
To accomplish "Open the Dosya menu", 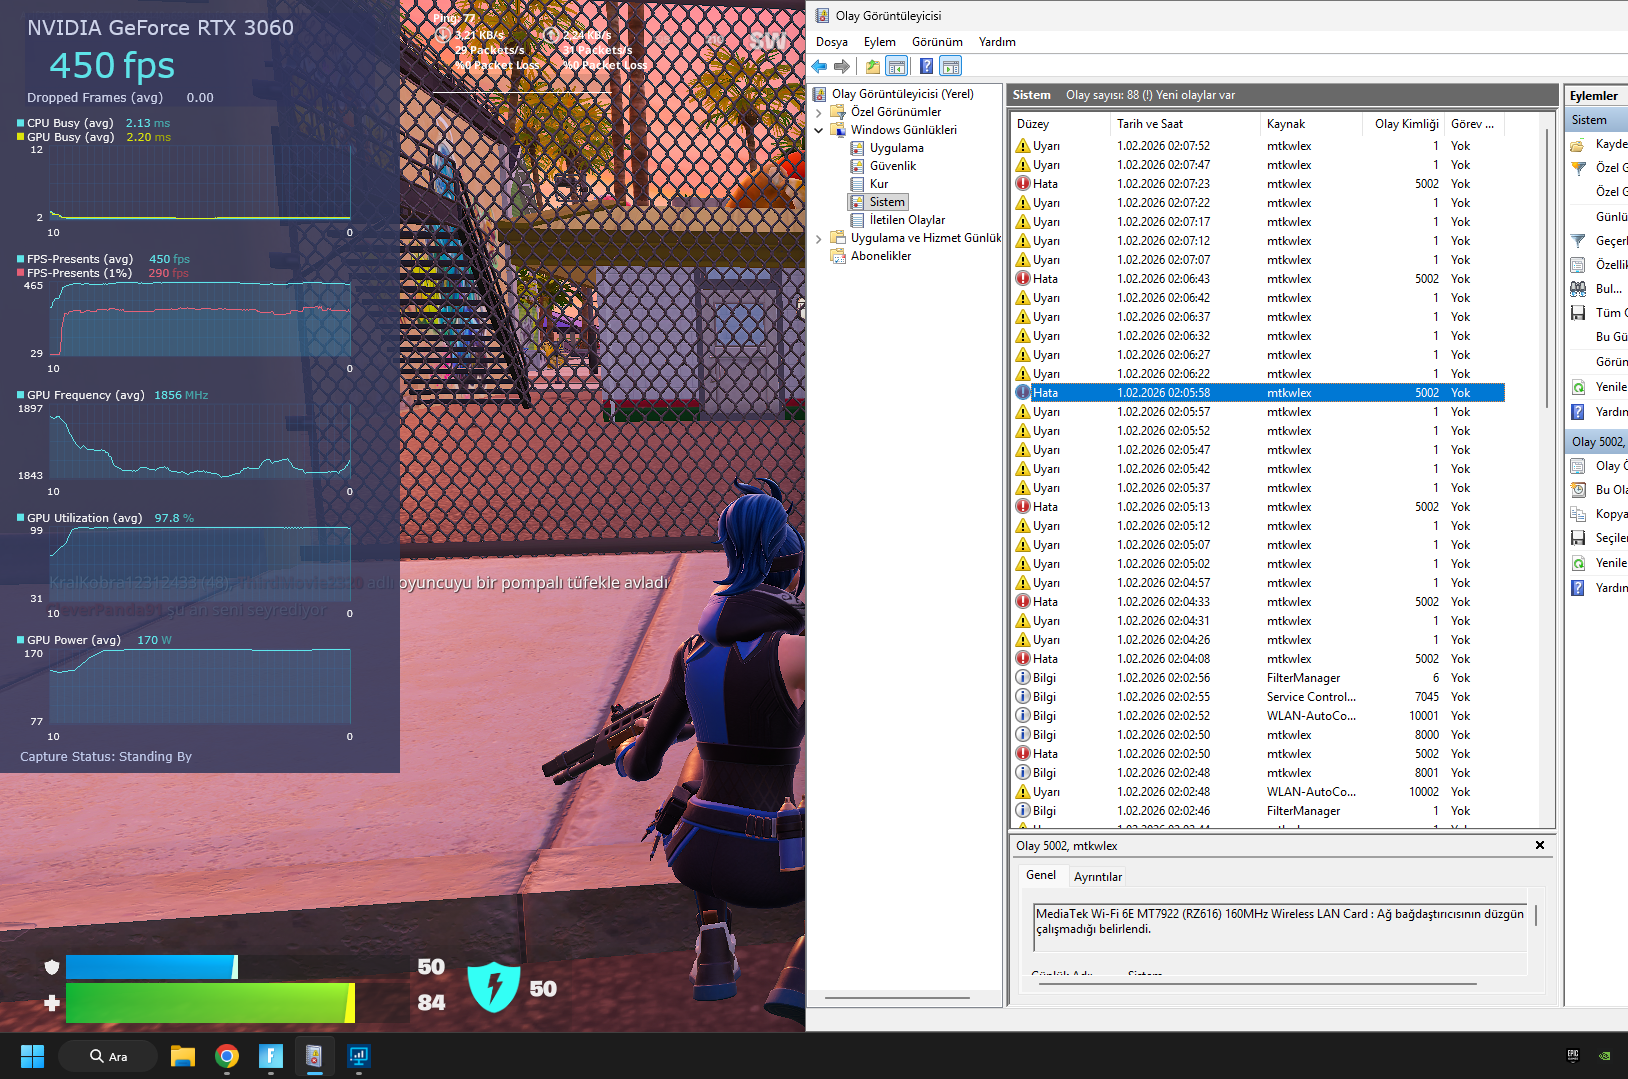I will (831, 42).
